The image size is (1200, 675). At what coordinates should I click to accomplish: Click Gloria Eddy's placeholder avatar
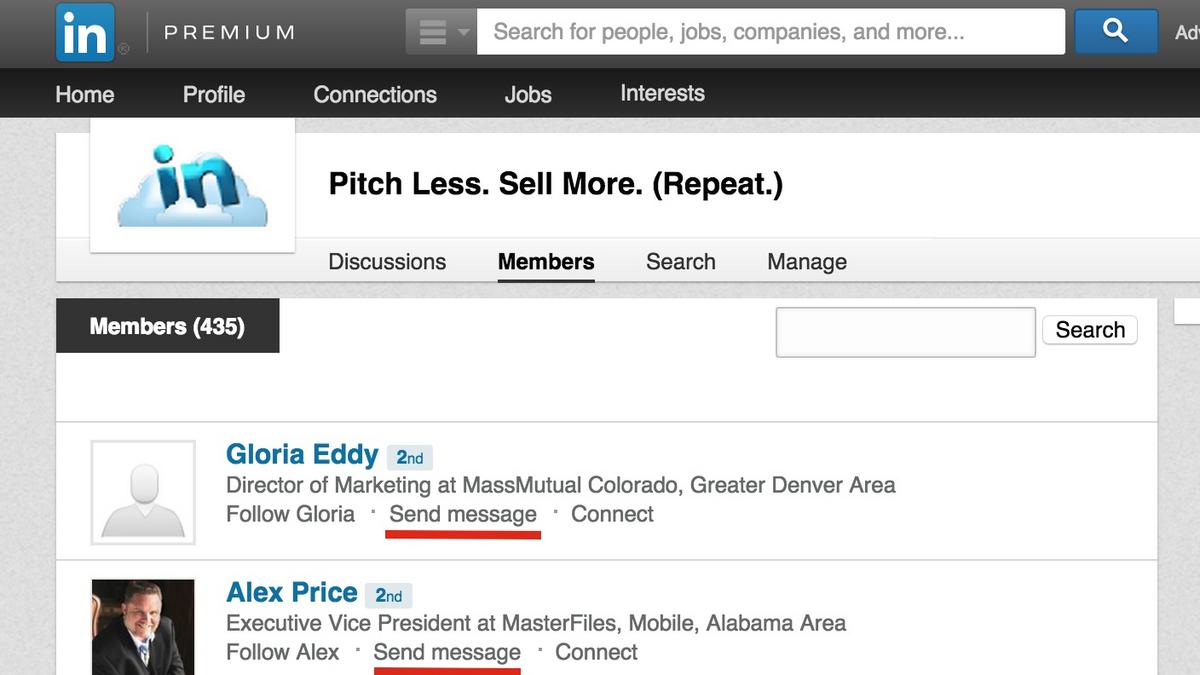tap(142, 492)
